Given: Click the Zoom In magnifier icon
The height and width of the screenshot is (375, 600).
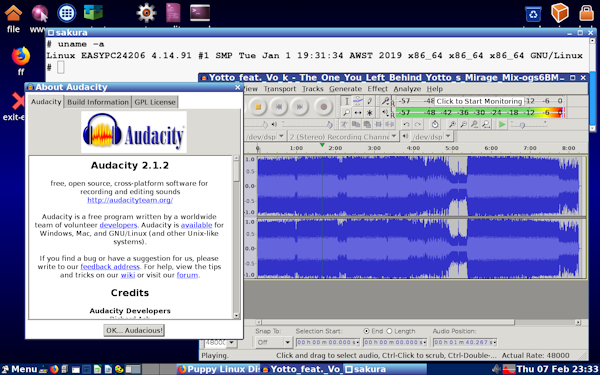Looking at the screenshot, I should (452, 124).
